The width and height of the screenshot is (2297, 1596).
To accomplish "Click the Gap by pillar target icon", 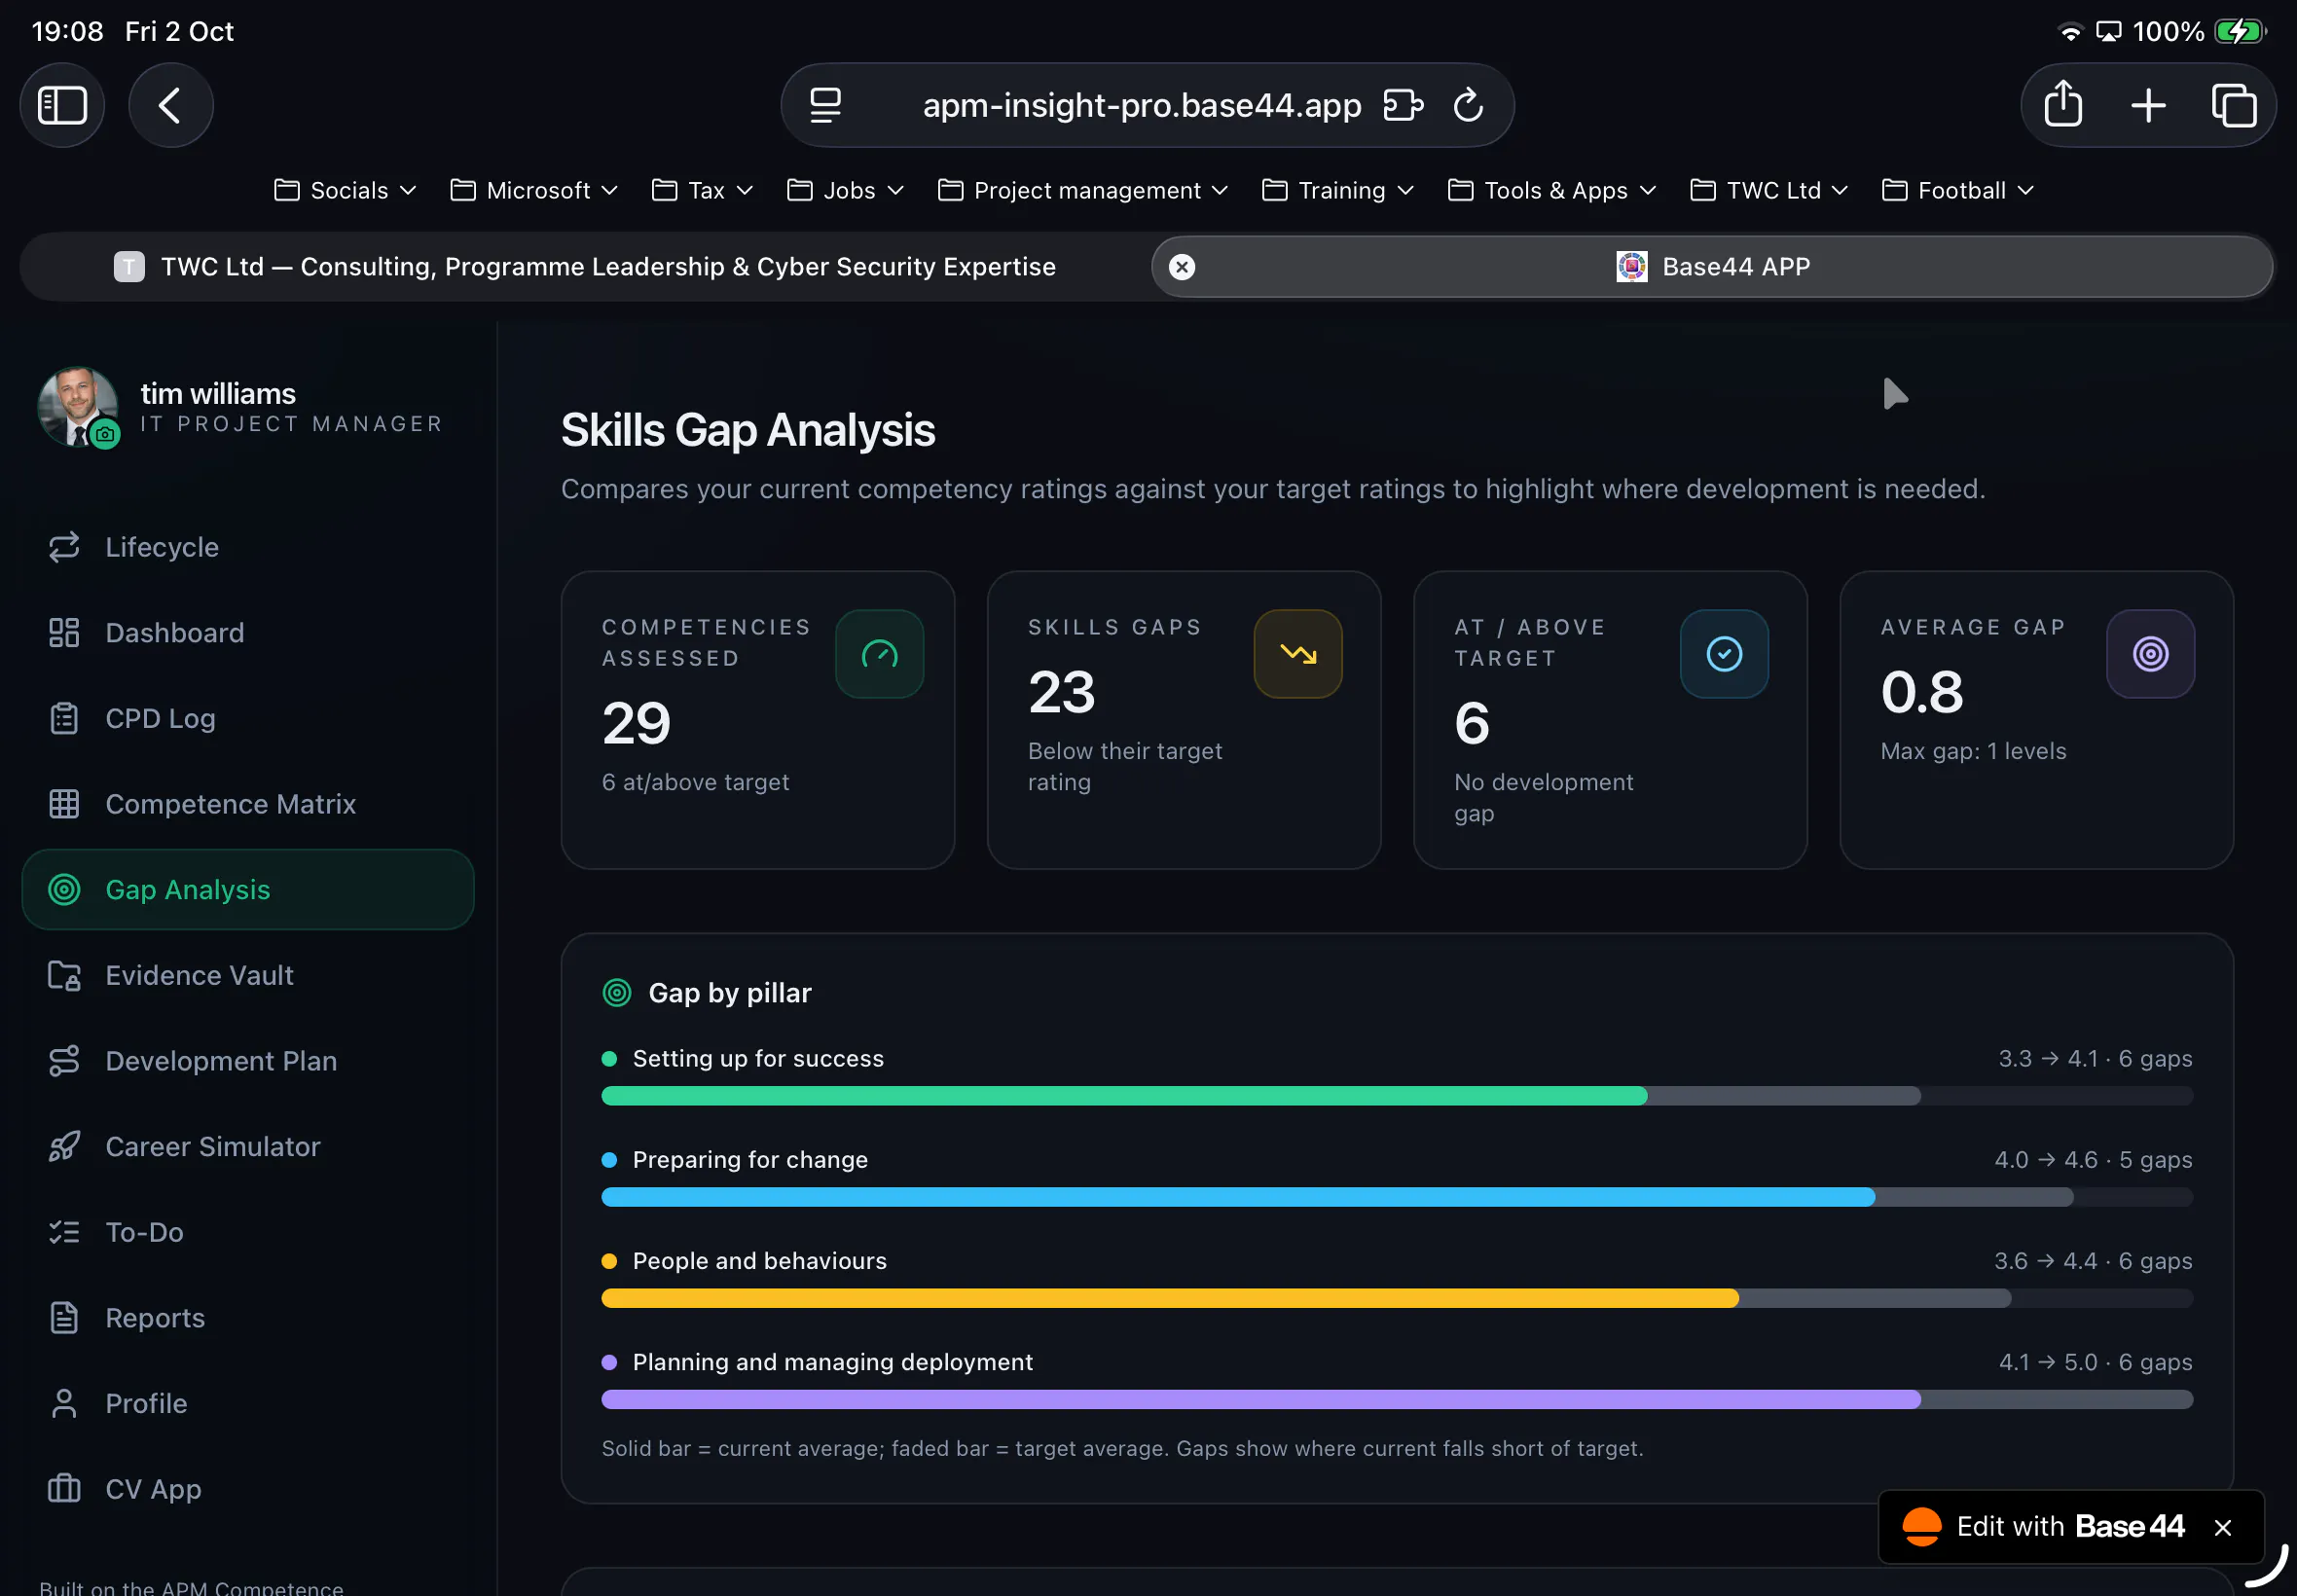I will (617, 993).
